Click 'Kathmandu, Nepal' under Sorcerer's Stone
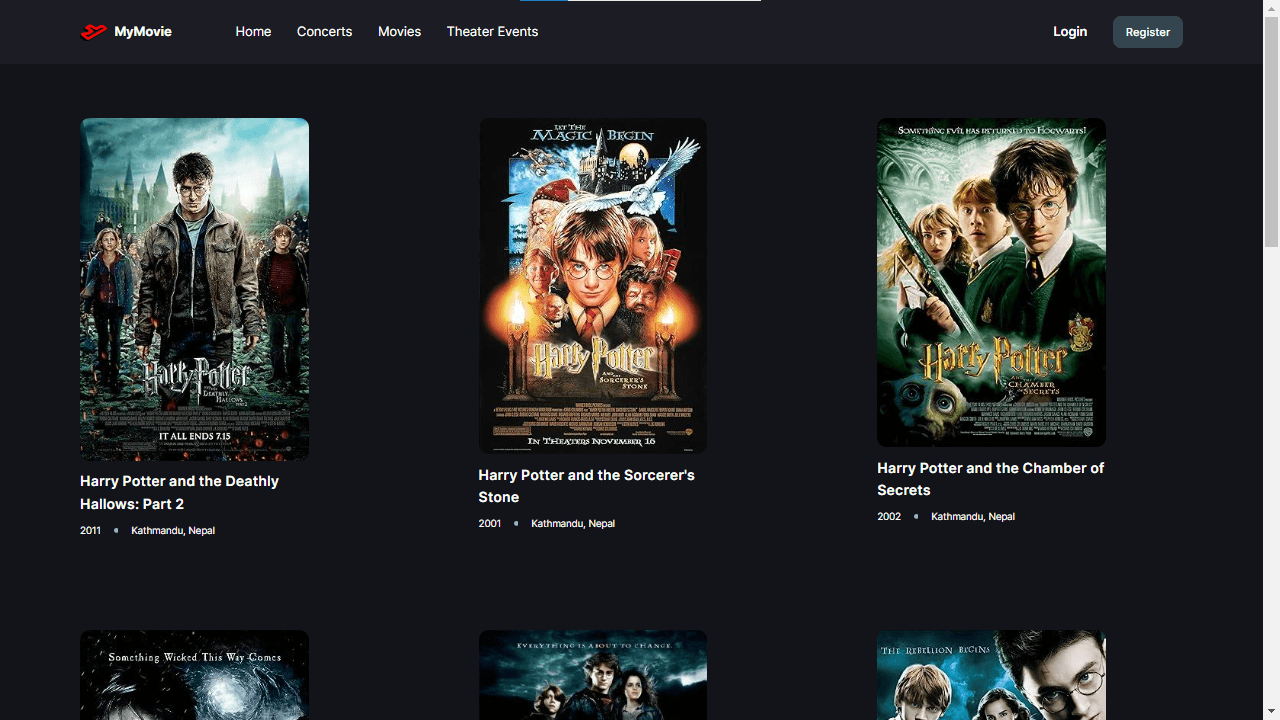Screen dimensions: 1280x720 [x=572, y=523]
